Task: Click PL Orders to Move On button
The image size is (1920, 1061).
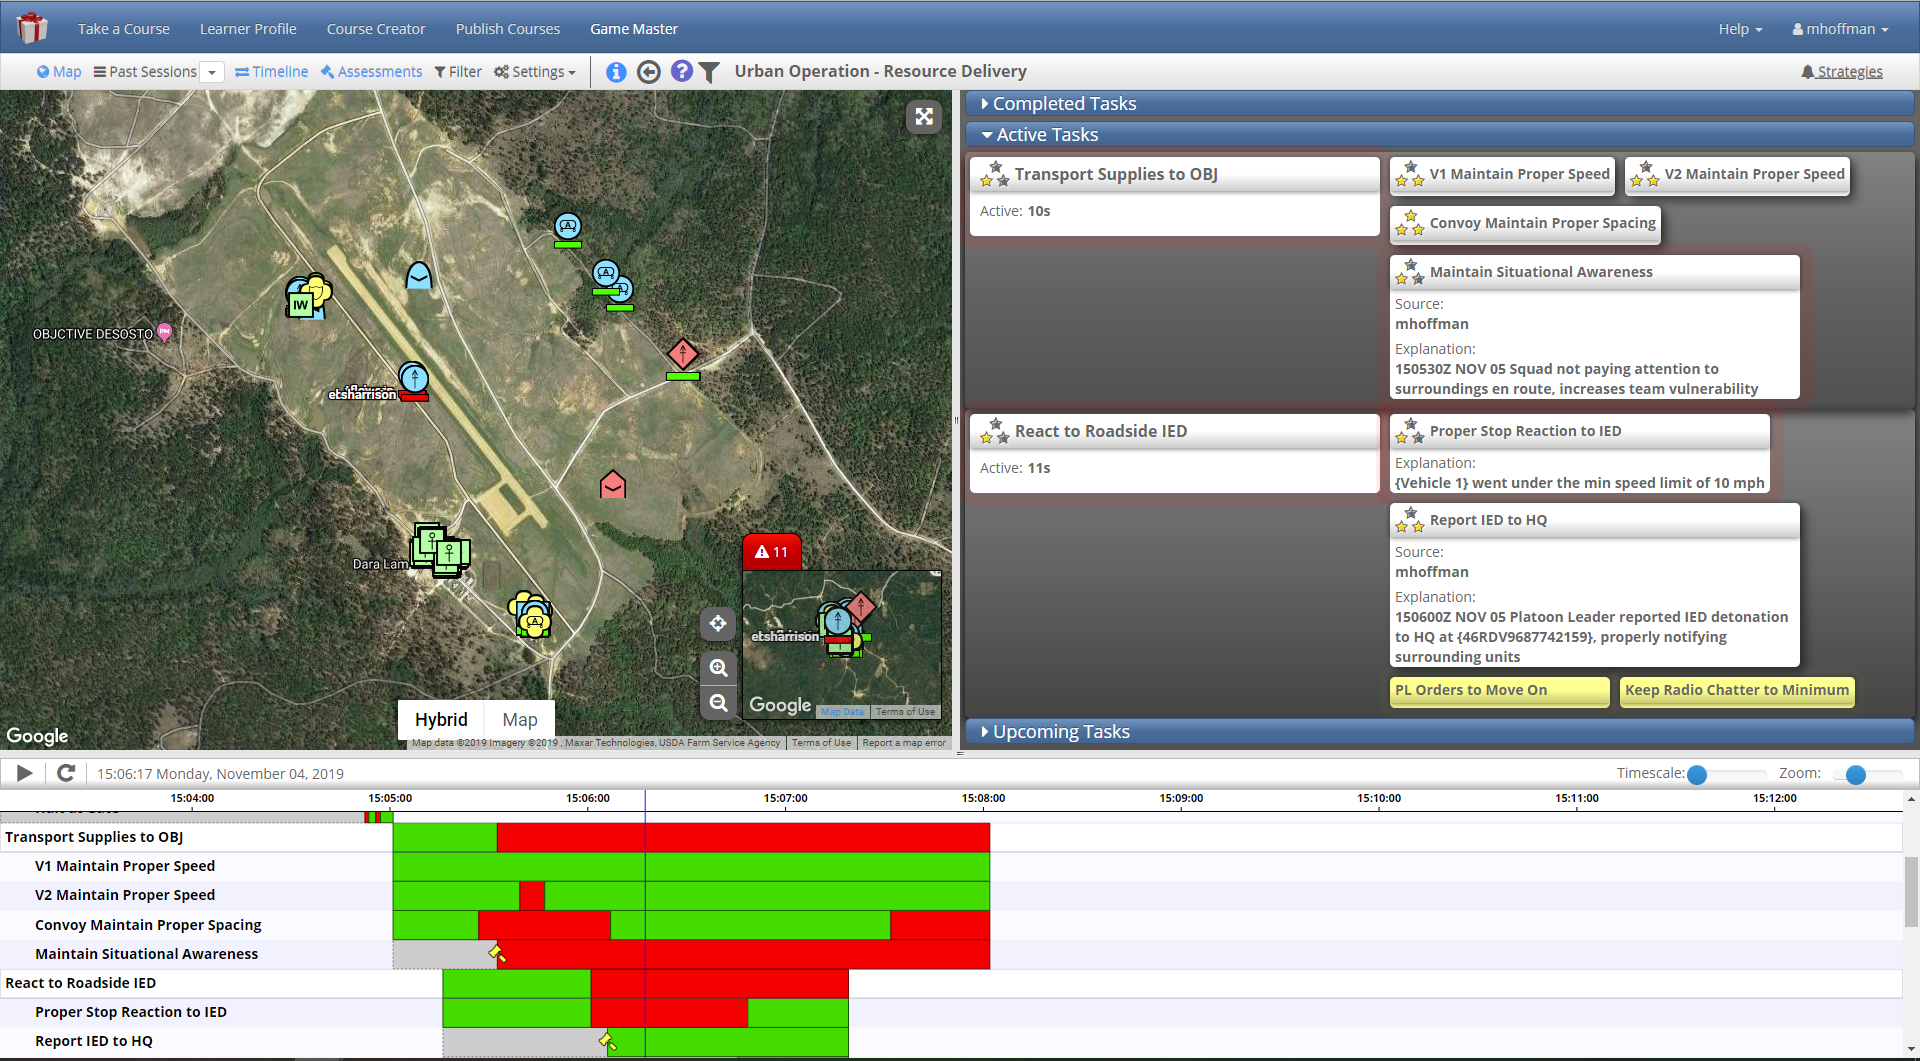Action: coord(1499,691)
